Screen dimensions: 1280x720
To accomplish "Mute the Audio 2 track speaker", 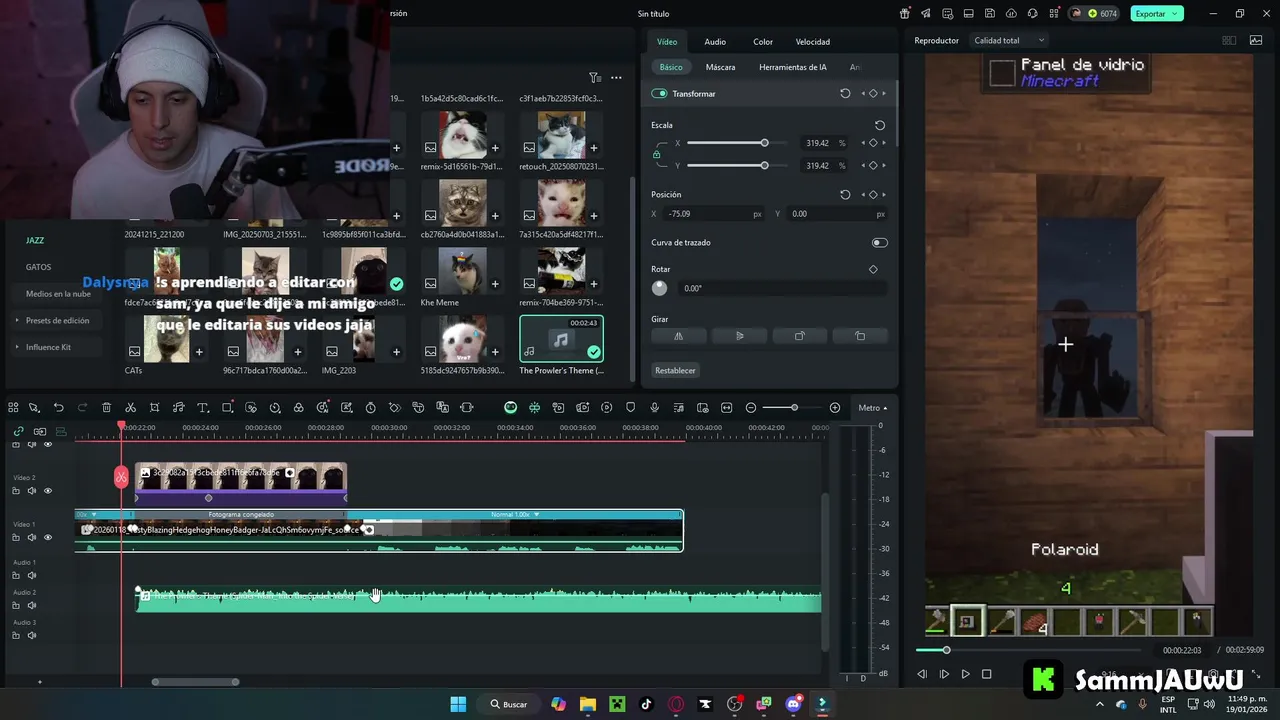I will [x=32, y=605].
